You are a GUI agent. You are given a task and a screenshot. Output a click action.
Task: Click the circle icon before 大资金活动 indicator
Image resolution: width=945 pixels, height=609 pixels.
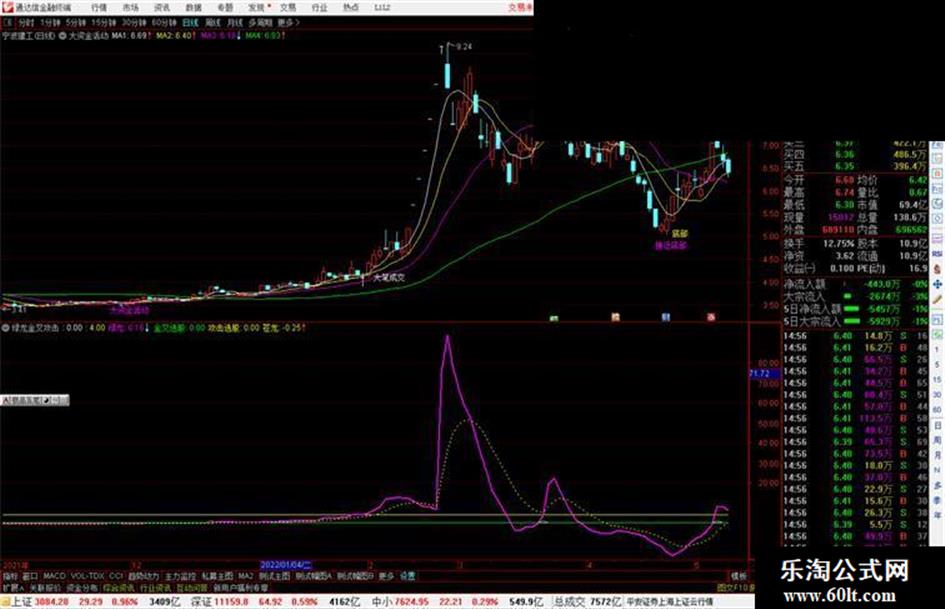tap(62, 36)
